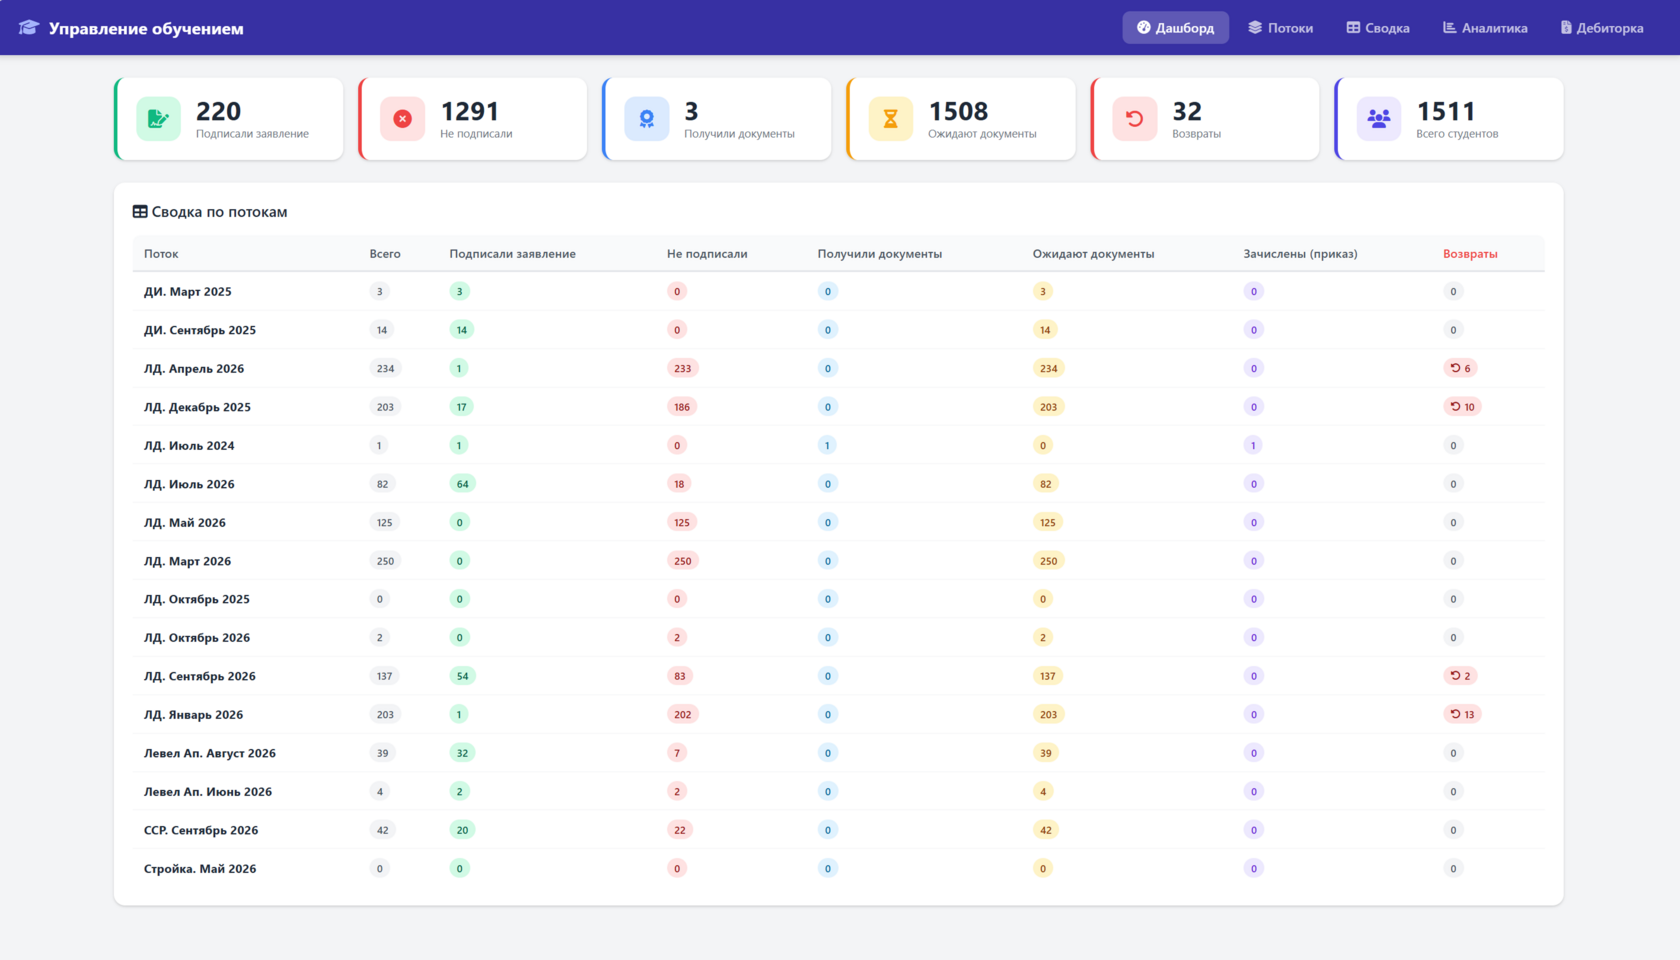The width and height of the screenshot is (1680, 960).
Task: Click the 202 not-signed badge
Action: click(683, 714)
